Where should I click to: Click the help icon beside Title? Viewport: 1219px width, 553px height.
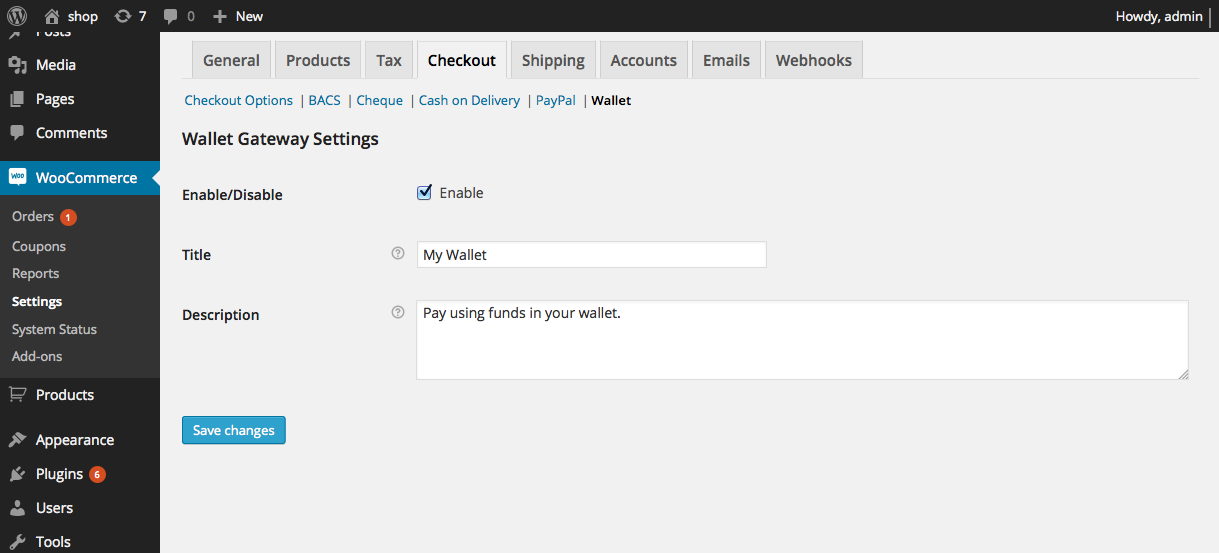(x=398, y=254)
